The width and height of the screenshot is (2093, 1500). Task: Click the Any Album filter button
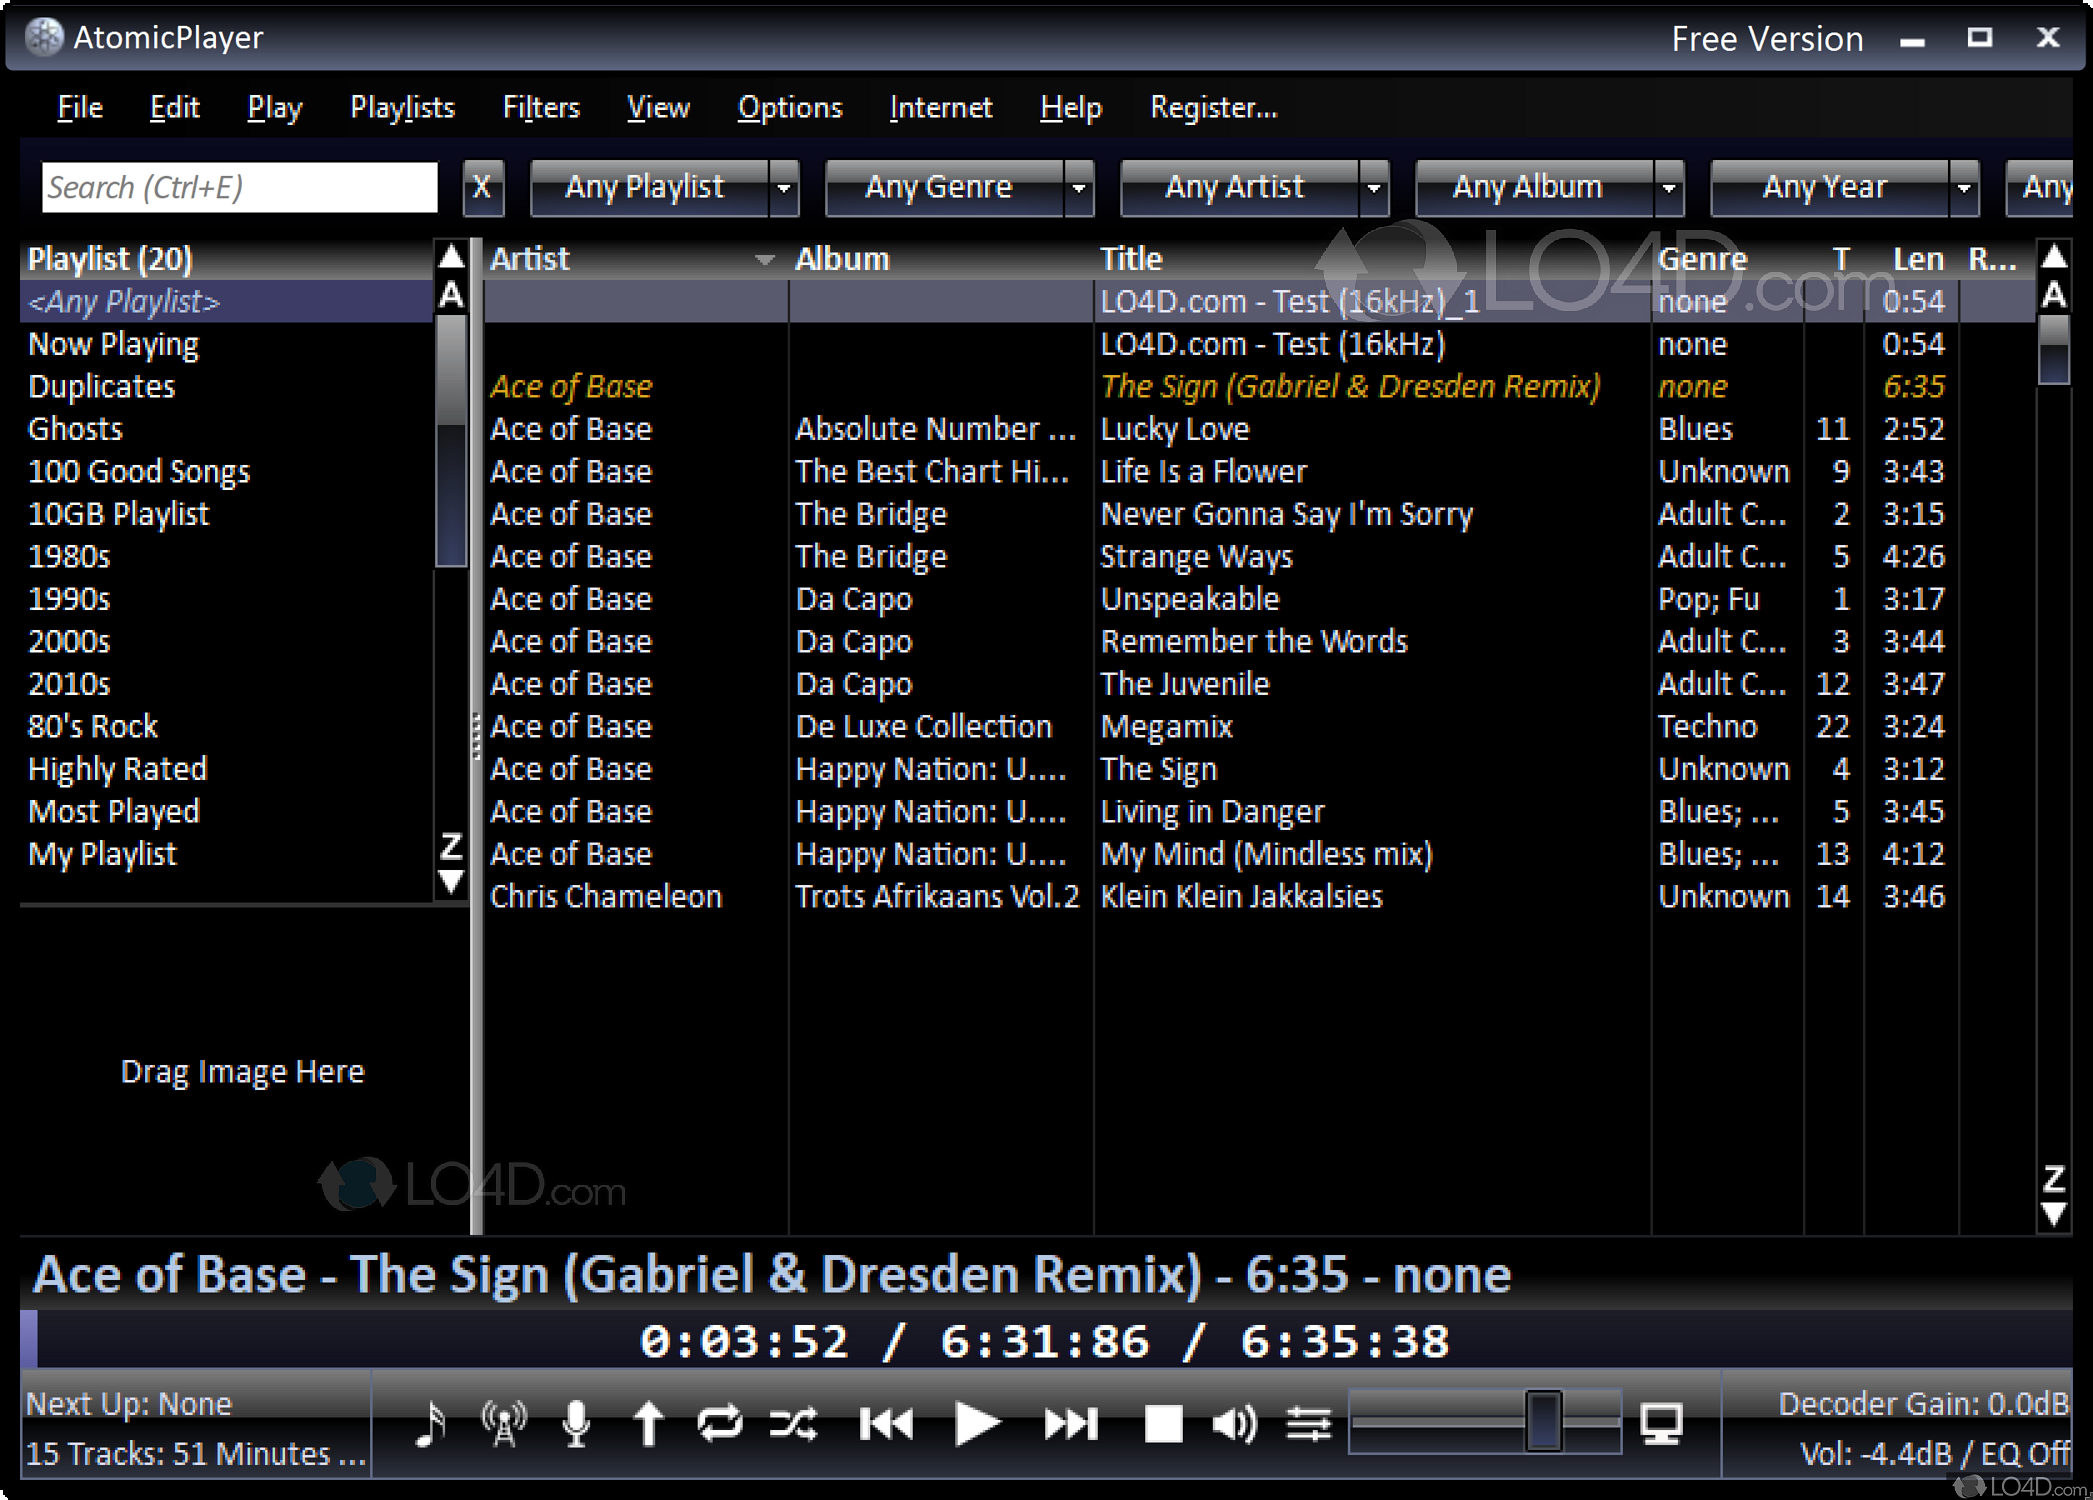click(1535, 187)
